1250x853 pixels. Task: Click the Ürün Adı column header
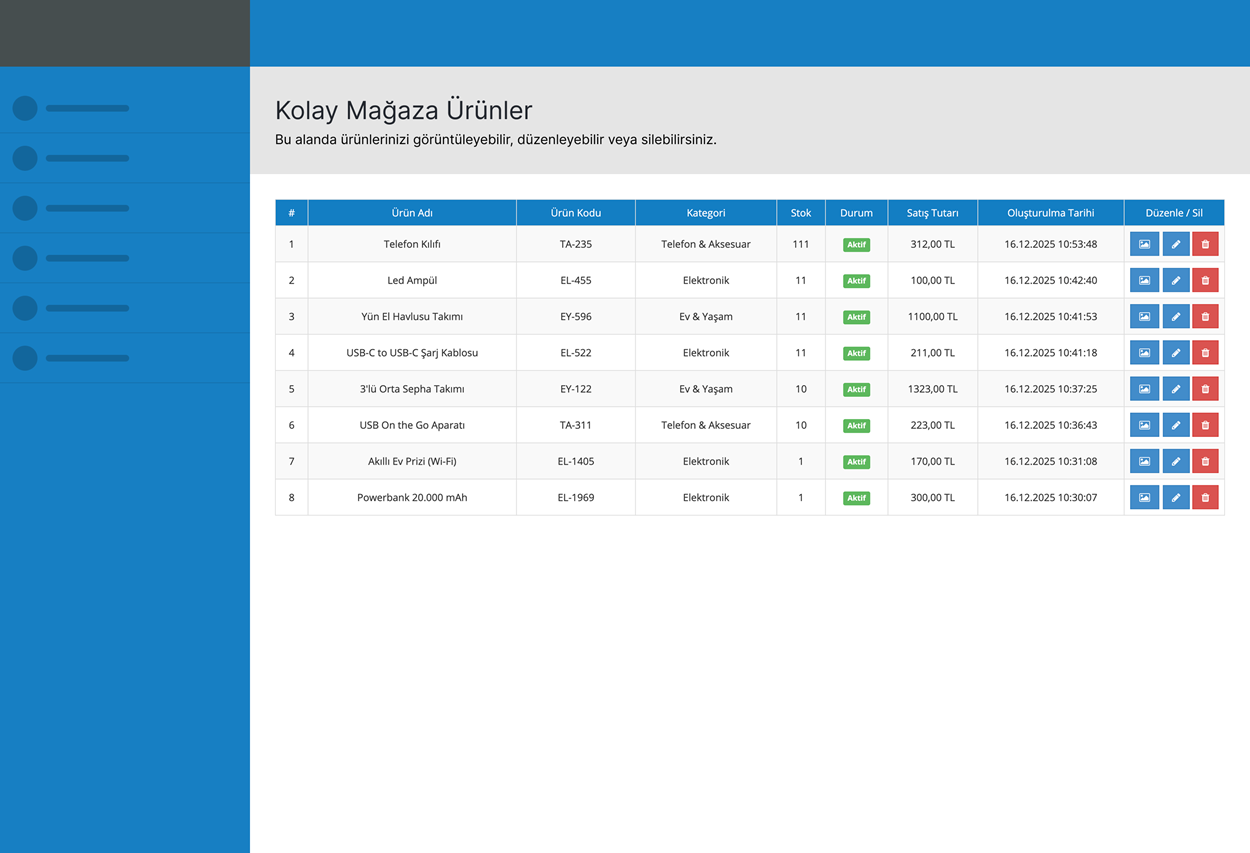pos(412,213)
